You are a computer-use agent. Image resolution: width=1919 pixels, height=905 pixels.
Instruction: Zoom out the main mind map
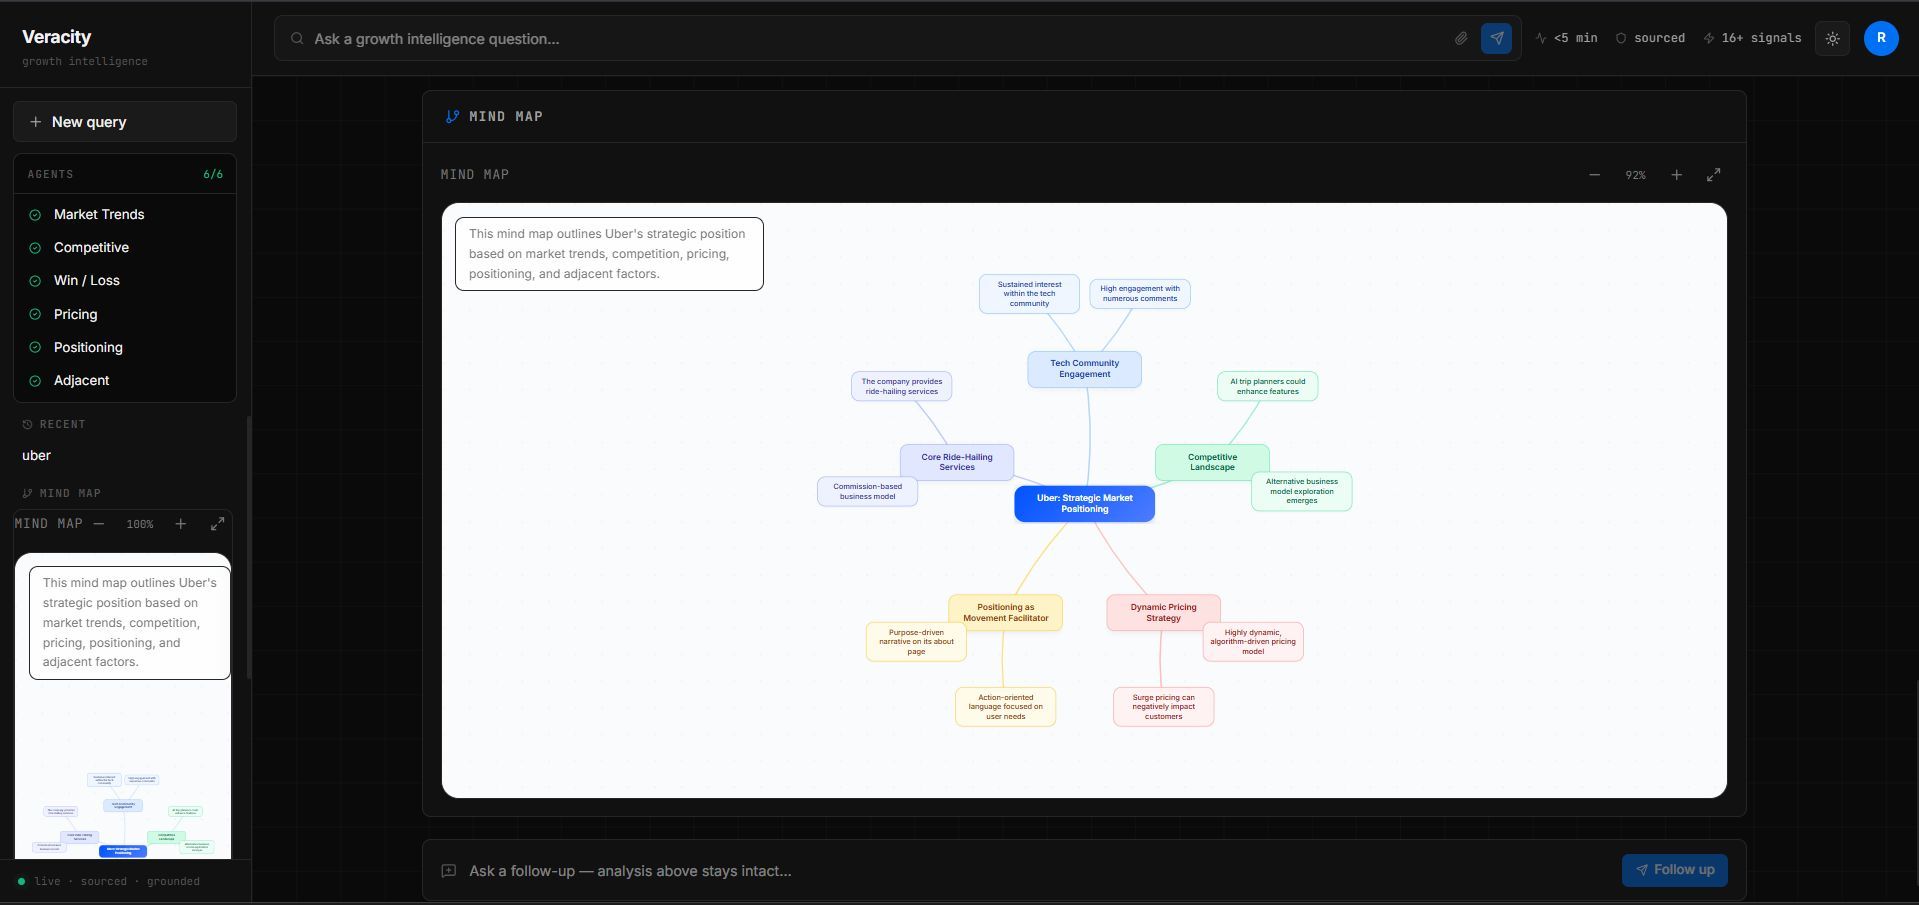[1594, 175]
